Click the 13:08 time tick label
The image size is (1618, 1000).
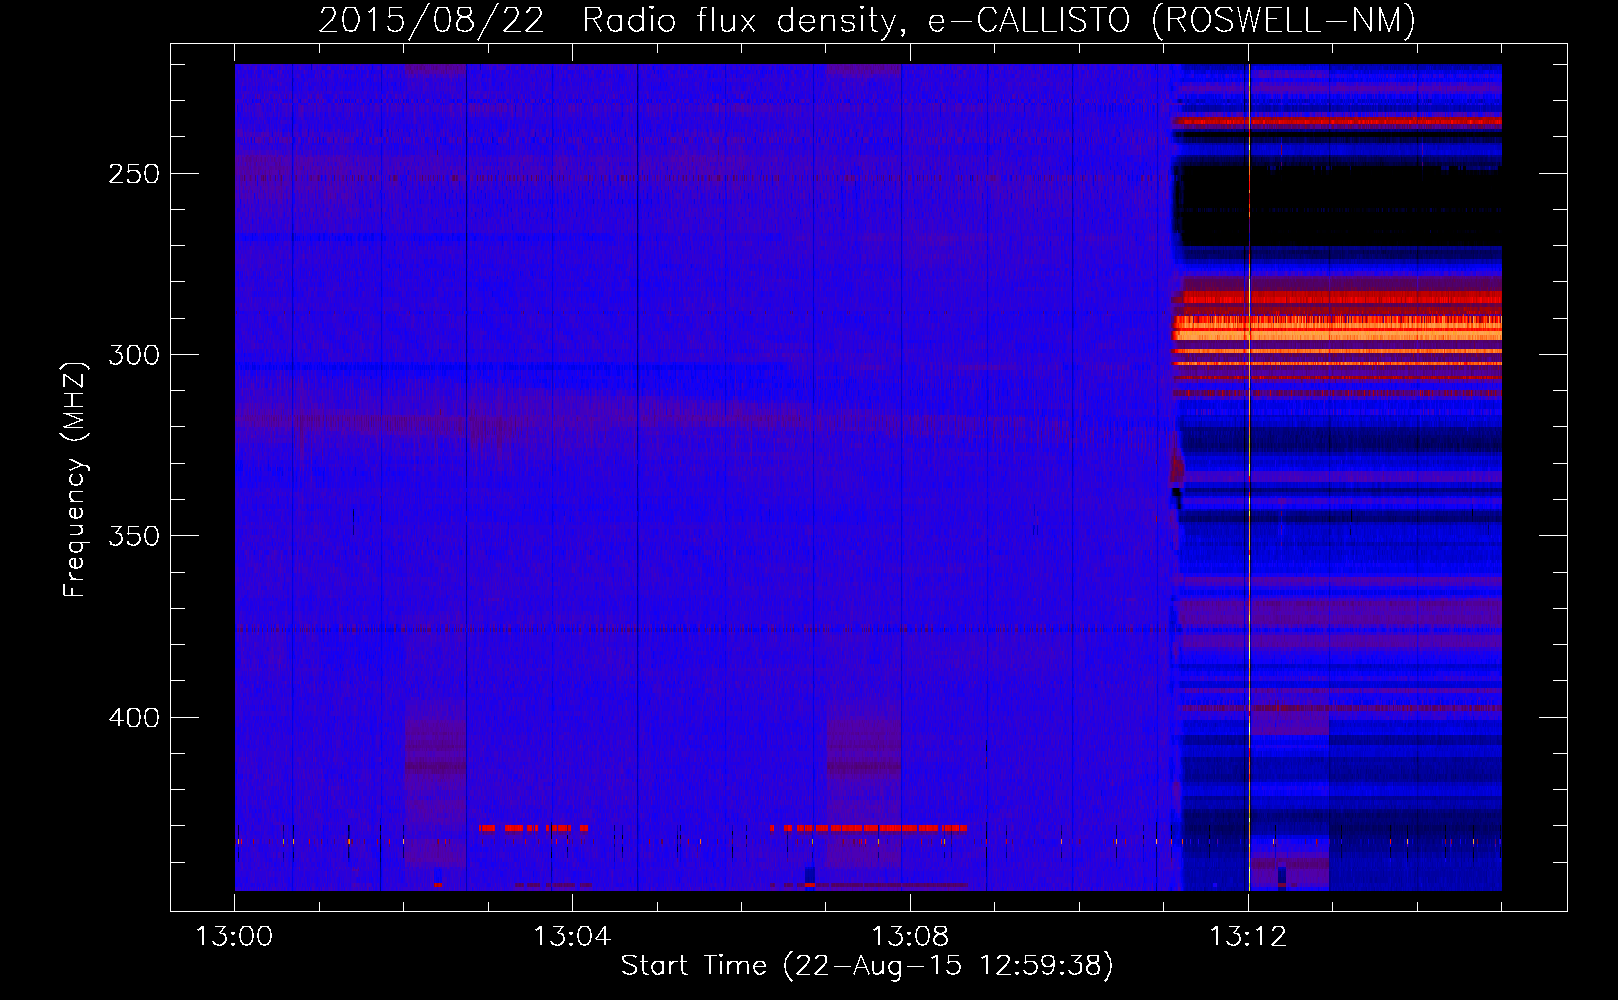(x=910, y=936)
